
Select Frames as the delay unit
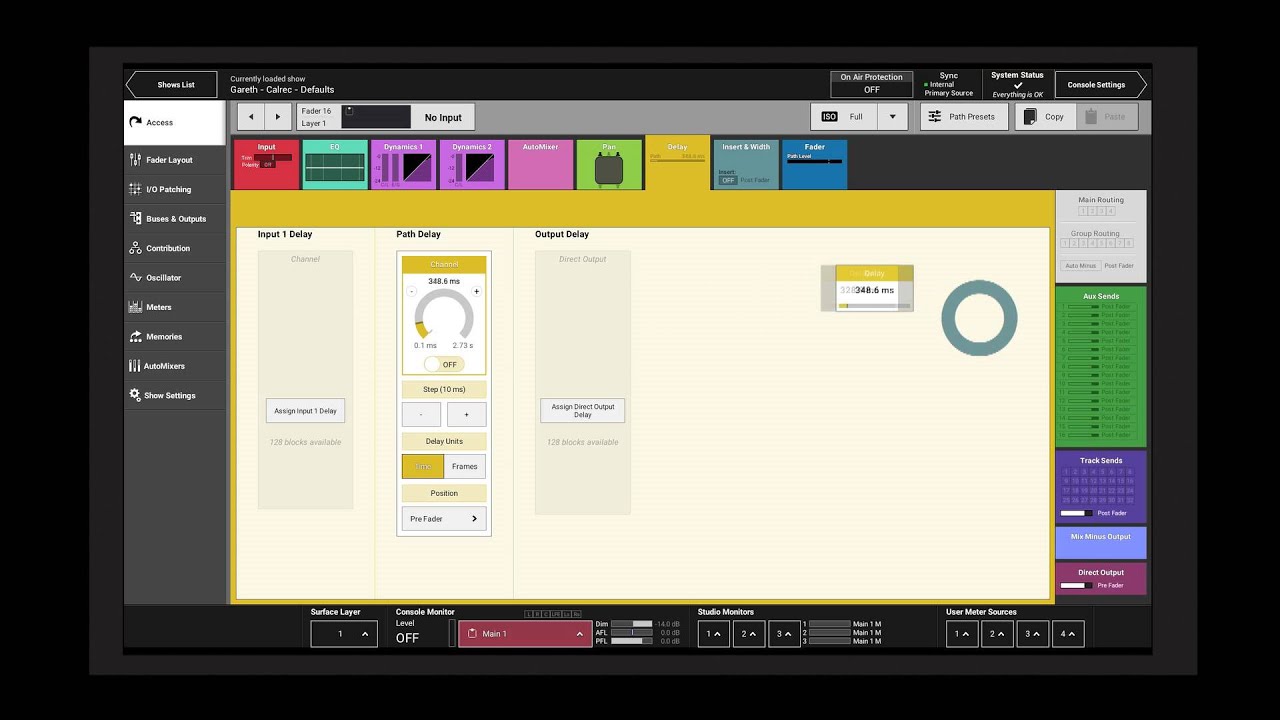[x=465, y=466]
